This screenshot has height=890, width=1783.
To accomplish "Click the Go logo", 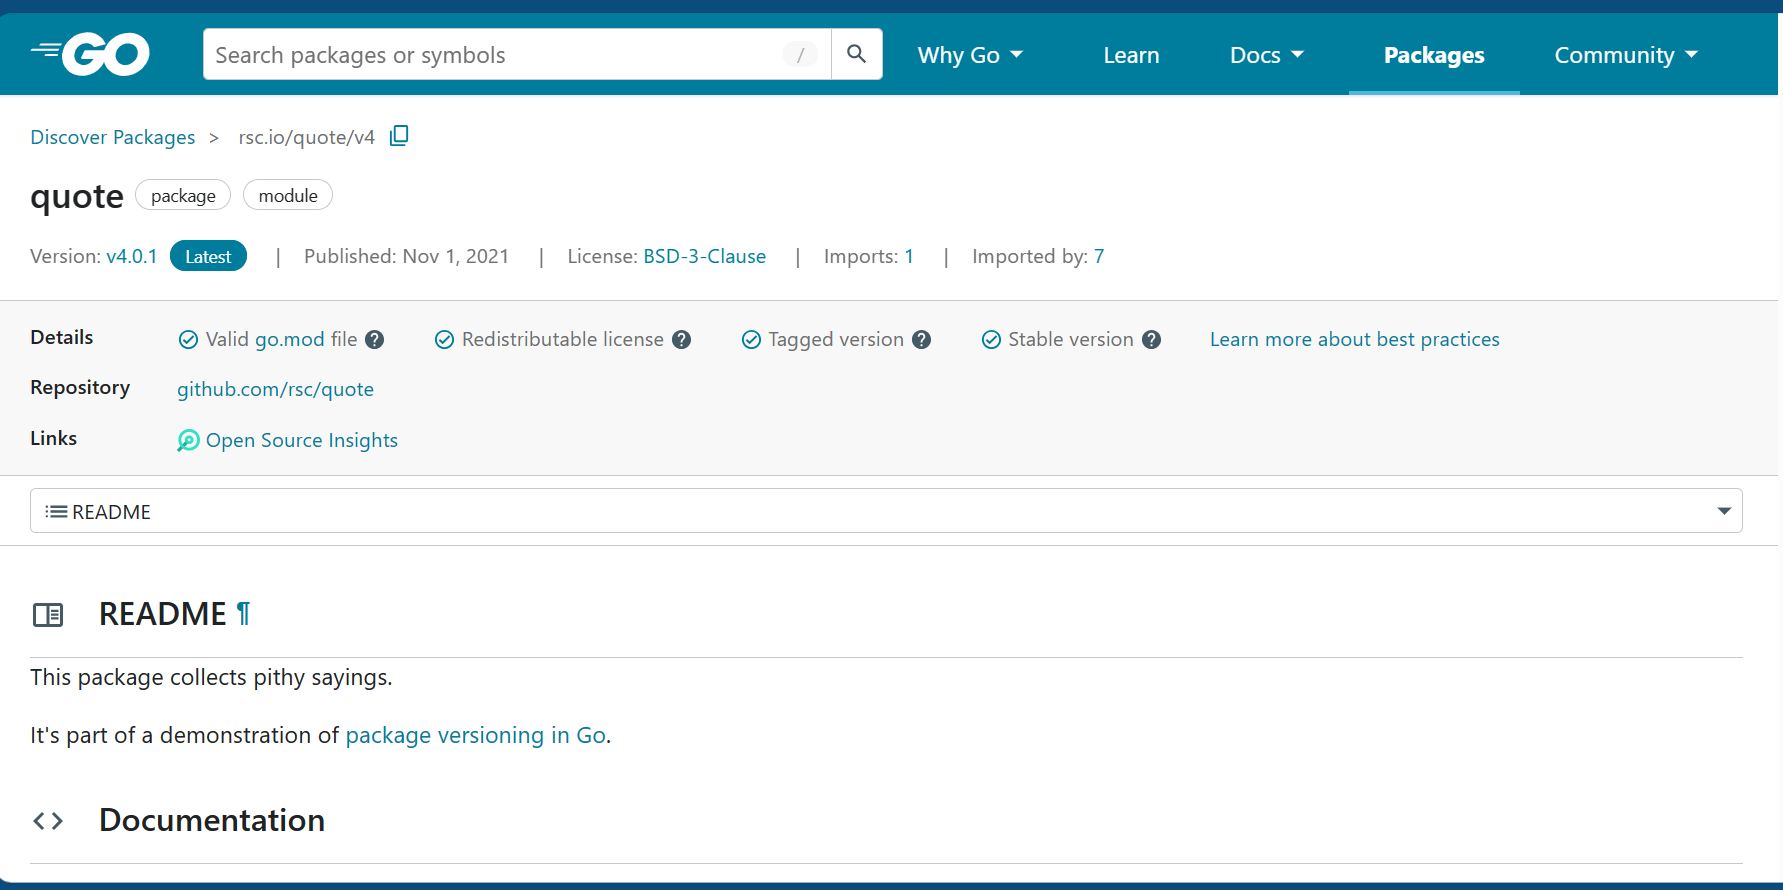I will pyautogui.click(x=90, y=54).
